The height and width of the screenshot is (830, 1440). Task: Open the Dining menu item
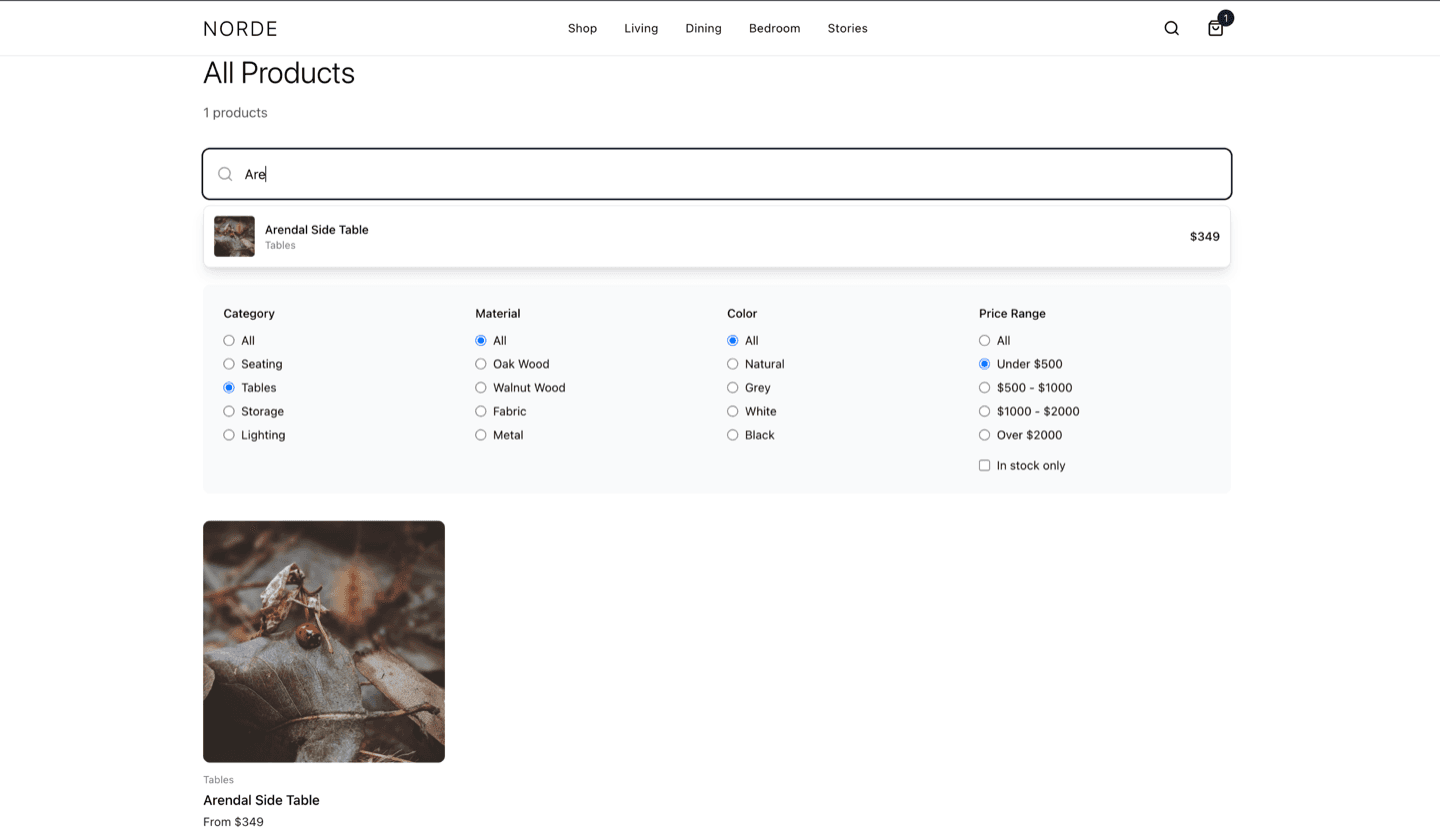point(703,28)
